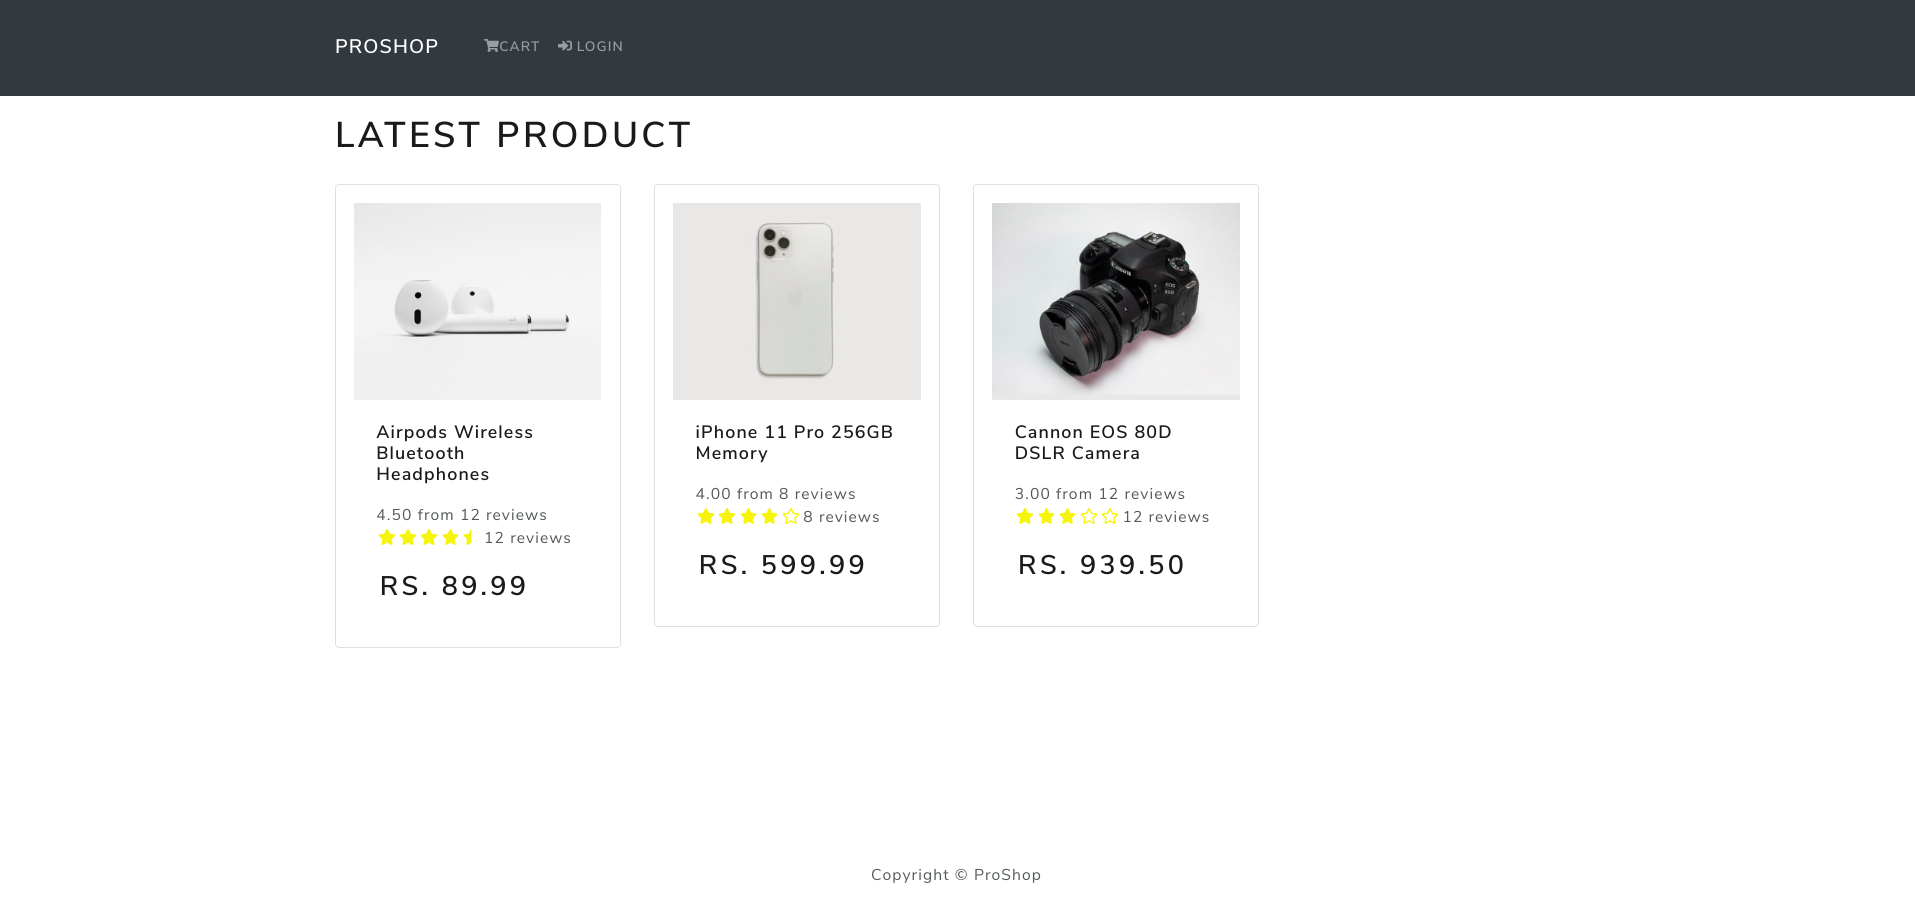The height and width of the screenshot is (916, 1915).
Task: Open iPhone 11 Pro 256GB Memory link
Action: tap(794, 442)
